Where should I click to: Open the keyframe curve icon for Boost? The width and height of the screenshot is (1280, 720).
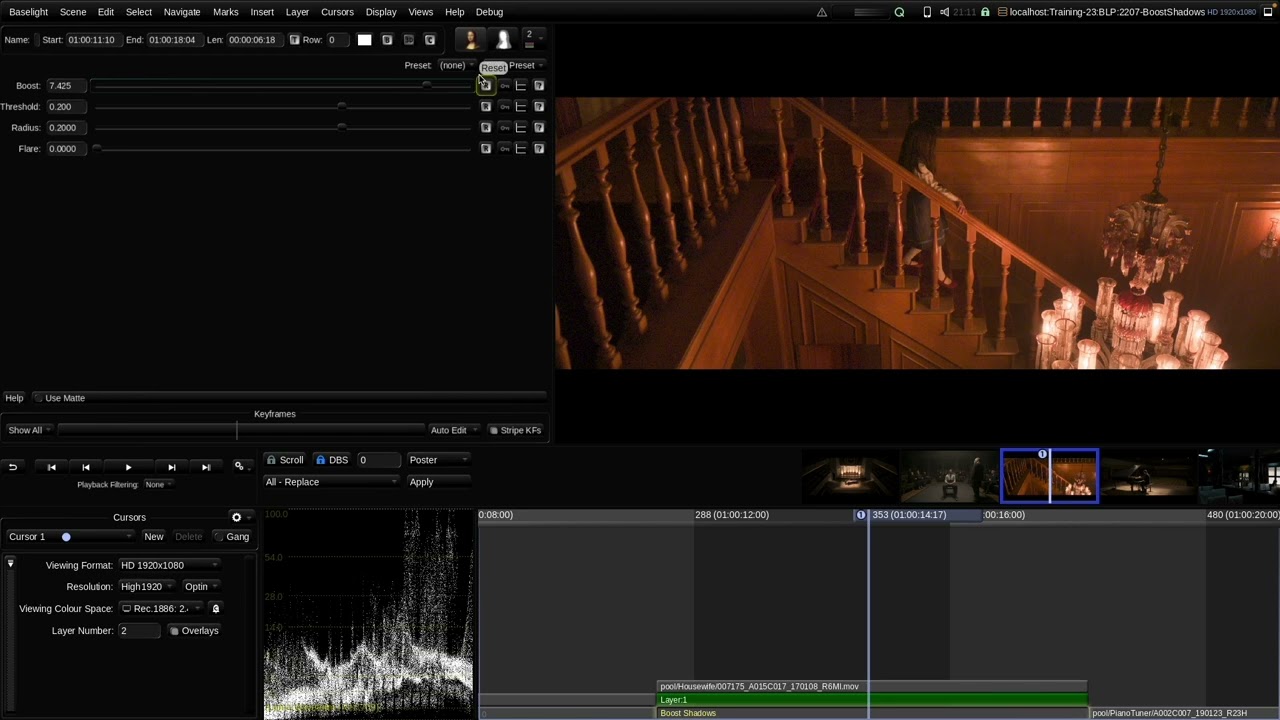pyautogui.click(x=521, y=86)
